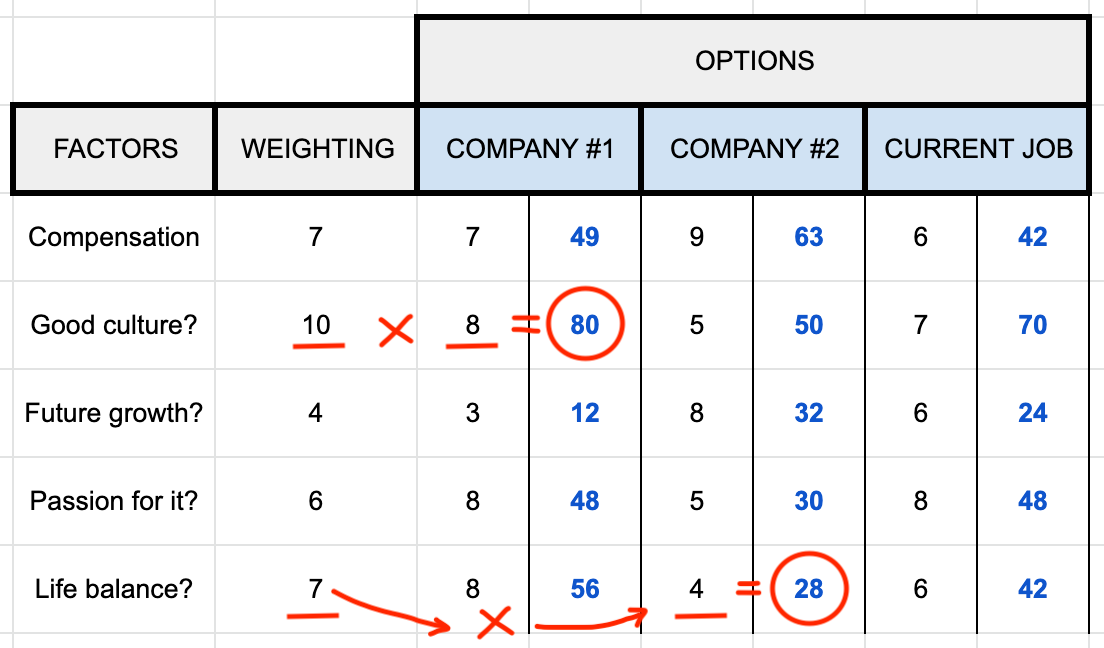Click the FACTORS header cell
The height and width of the screenshot is (648, 1104).
point(114,149)
